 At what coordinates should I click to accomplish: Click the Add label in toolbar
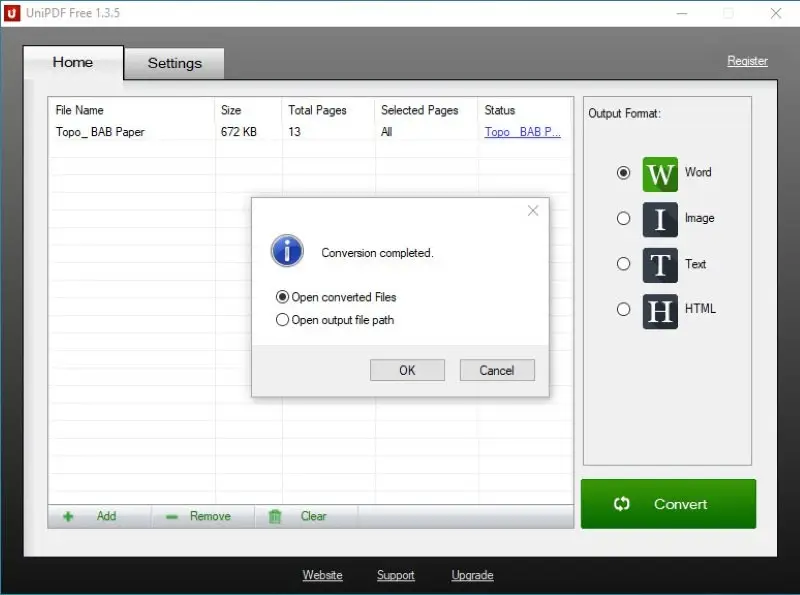(x=106, y=516)
